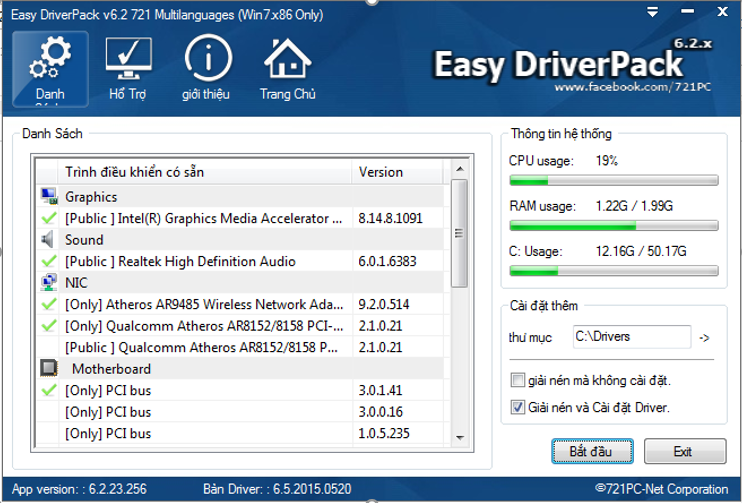Click the Motherboard chip icon
The width and height of the screenshot is (742, 503).
[x=49, y=368]
